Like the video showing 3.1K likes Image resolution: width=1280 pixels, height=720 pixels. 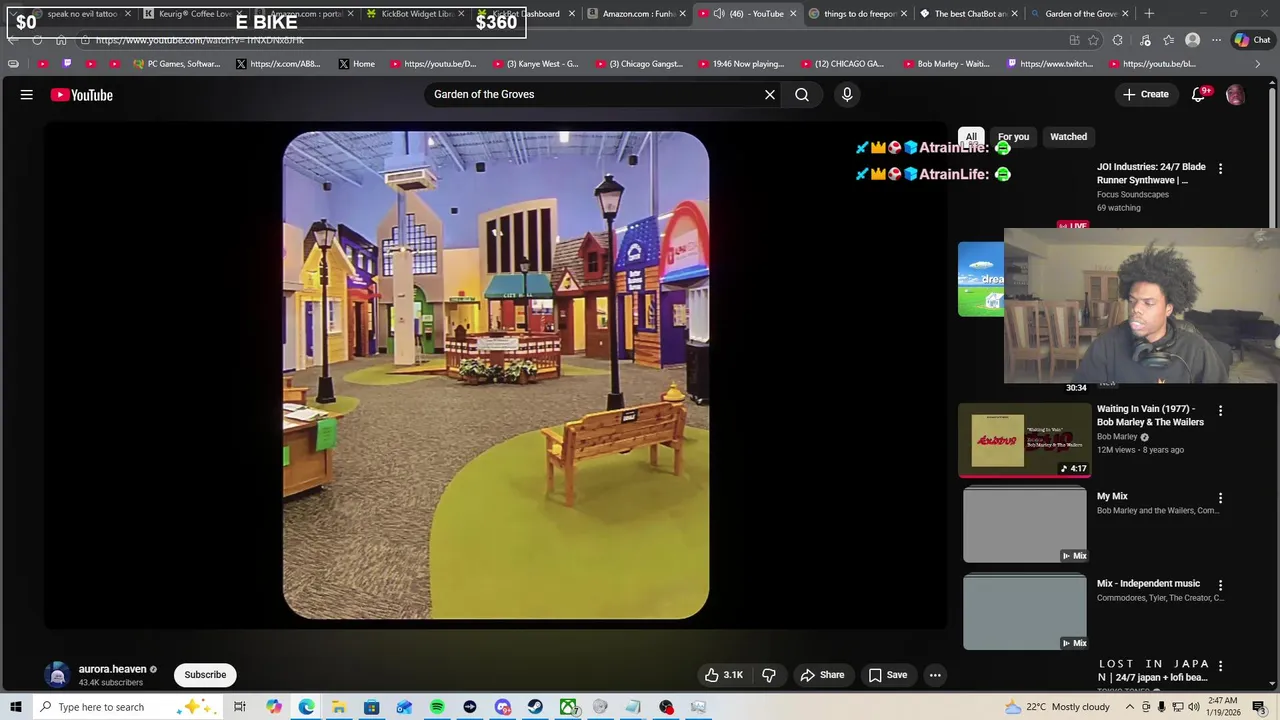pyautogui.click(x=723, y=675)
